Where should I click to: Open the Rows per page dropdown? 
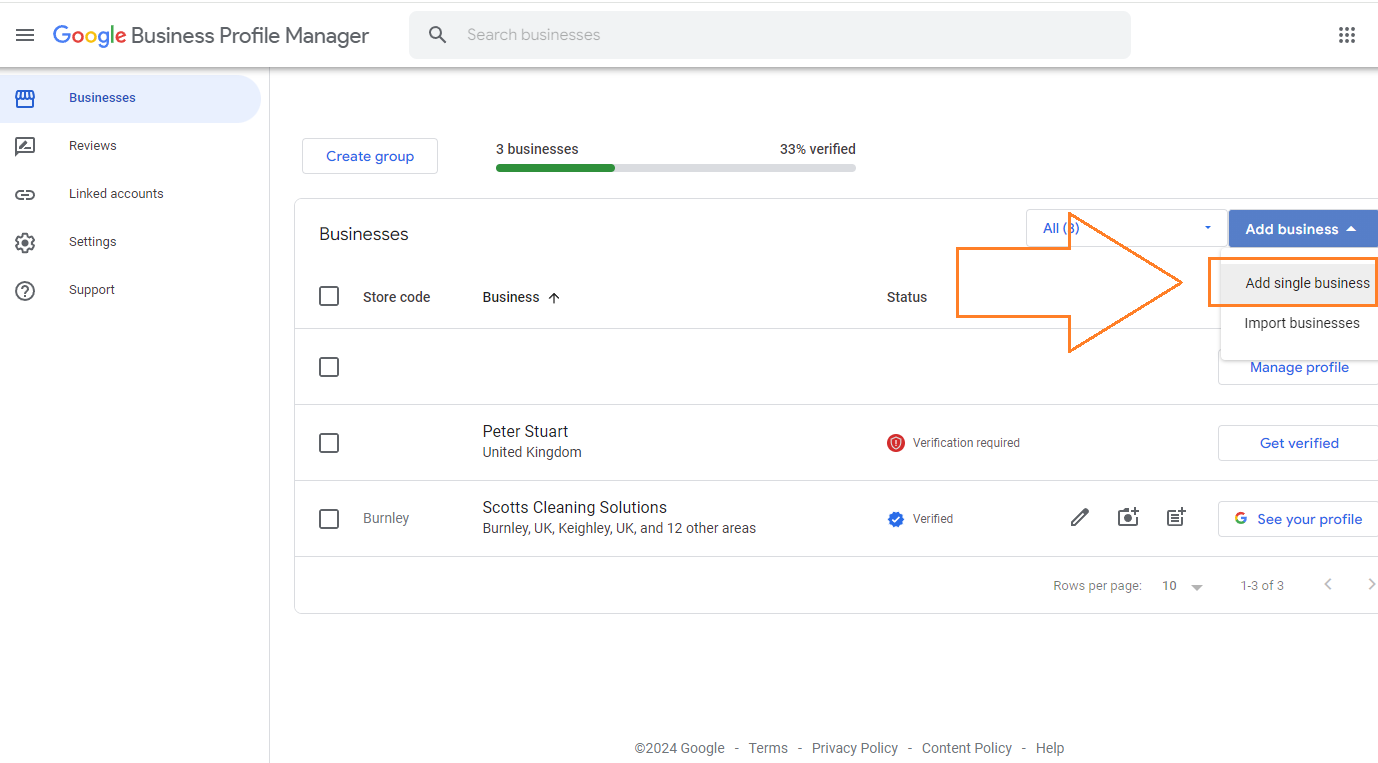1182,586
